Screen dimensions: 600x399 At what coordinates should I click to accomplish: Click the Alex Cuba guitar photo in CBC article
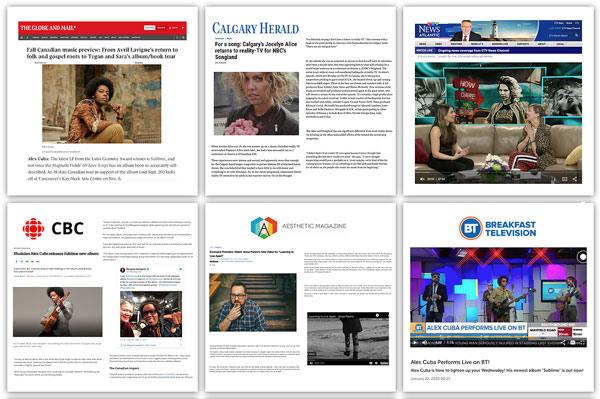pyautogui.click(x=57, y=312)
